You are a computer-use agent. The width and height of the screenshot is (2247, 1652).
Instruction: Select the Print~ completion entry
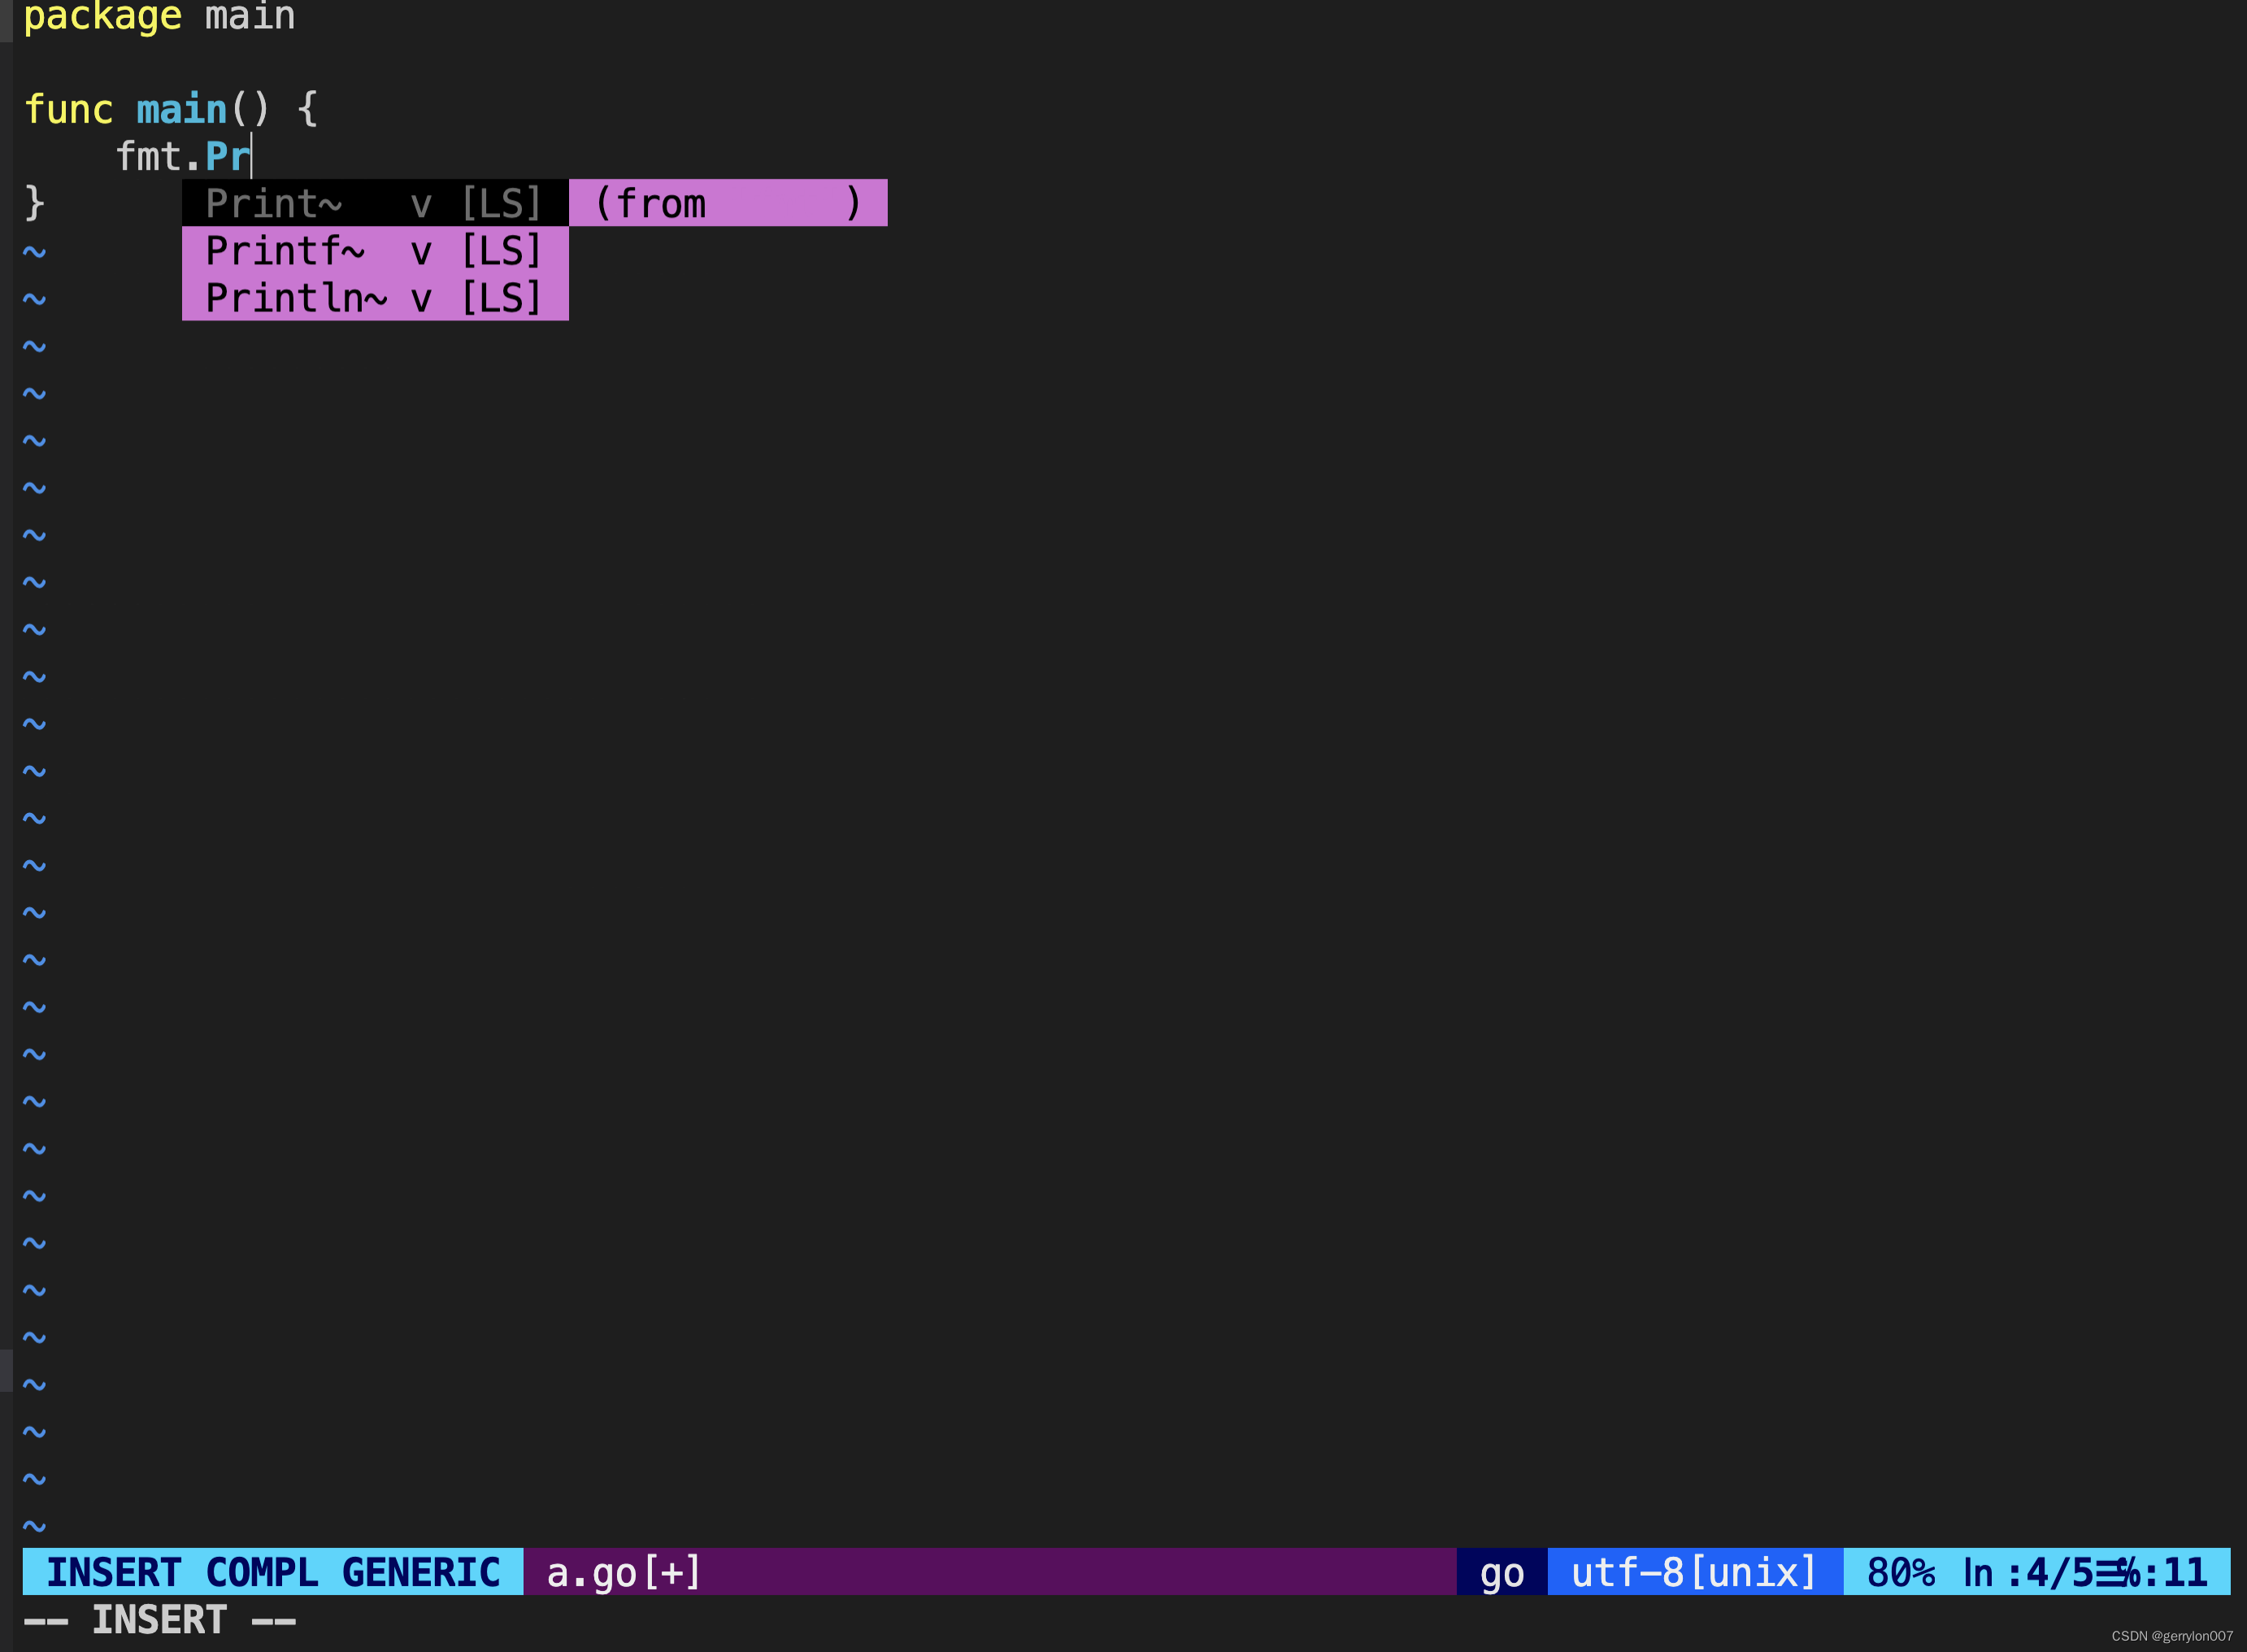273,203
